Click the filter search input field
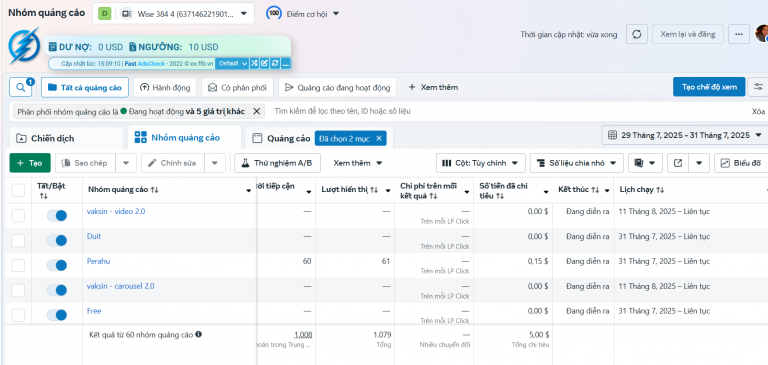Viewport: 768px width, 365px height. [x=509, y=111]
